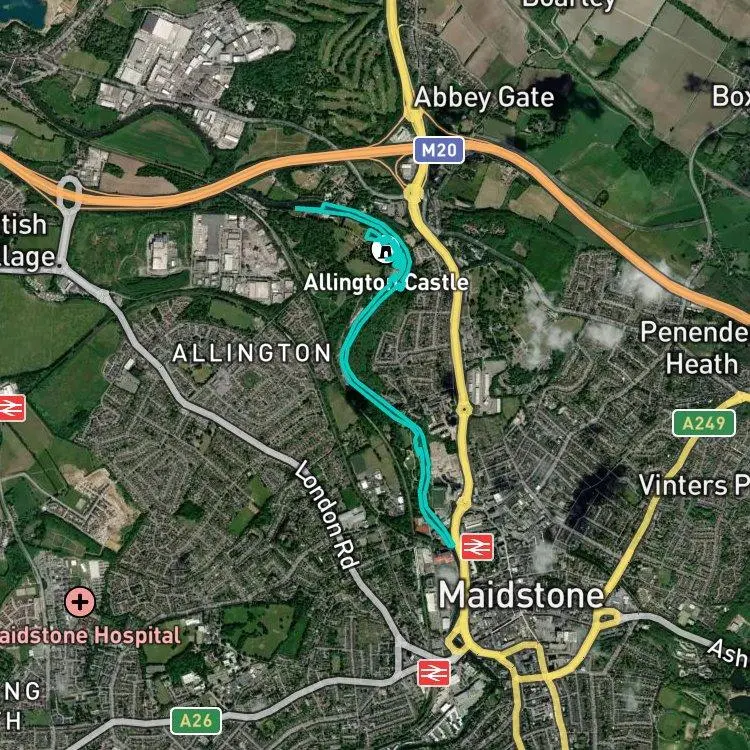
Task: Click the A26 road sign badge
Action: click(x=196, y=721)
